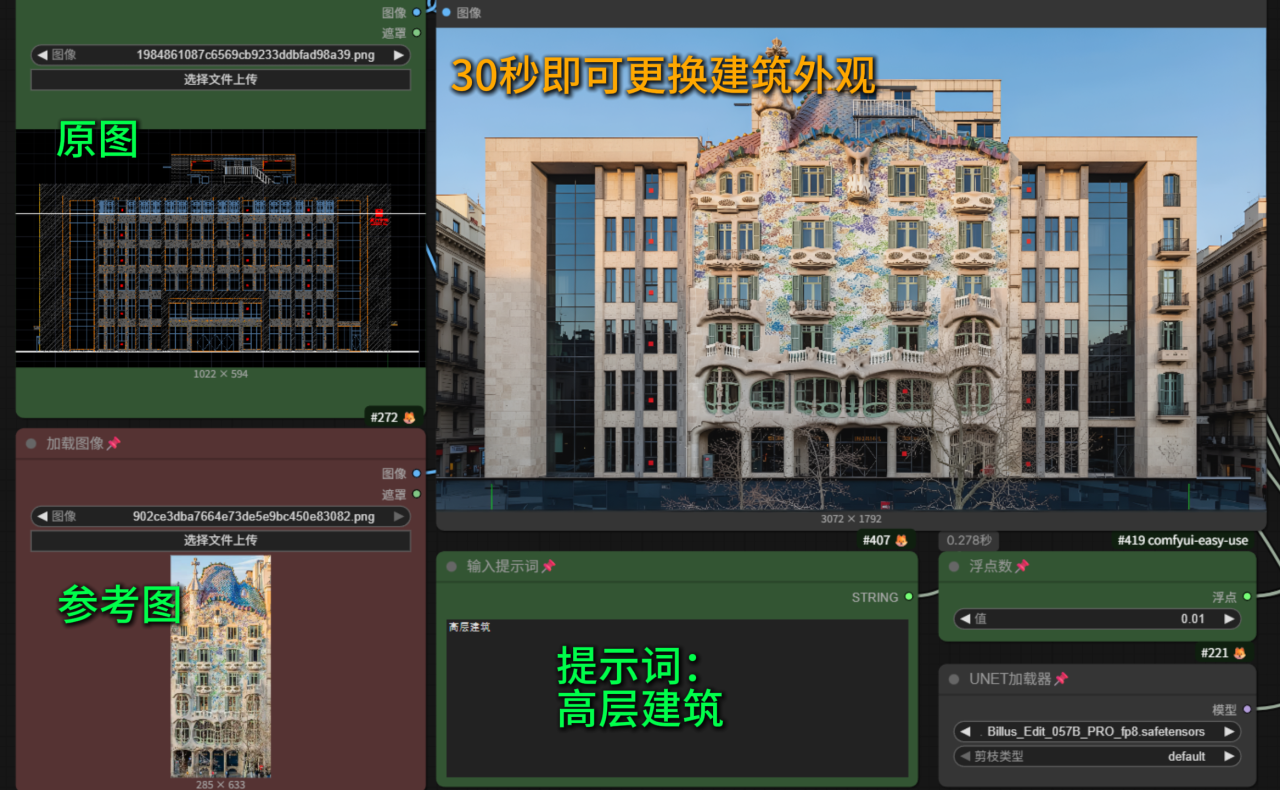Click the 浮点数 node title
Screen dimensions: 1280x790
pos(991,566)
